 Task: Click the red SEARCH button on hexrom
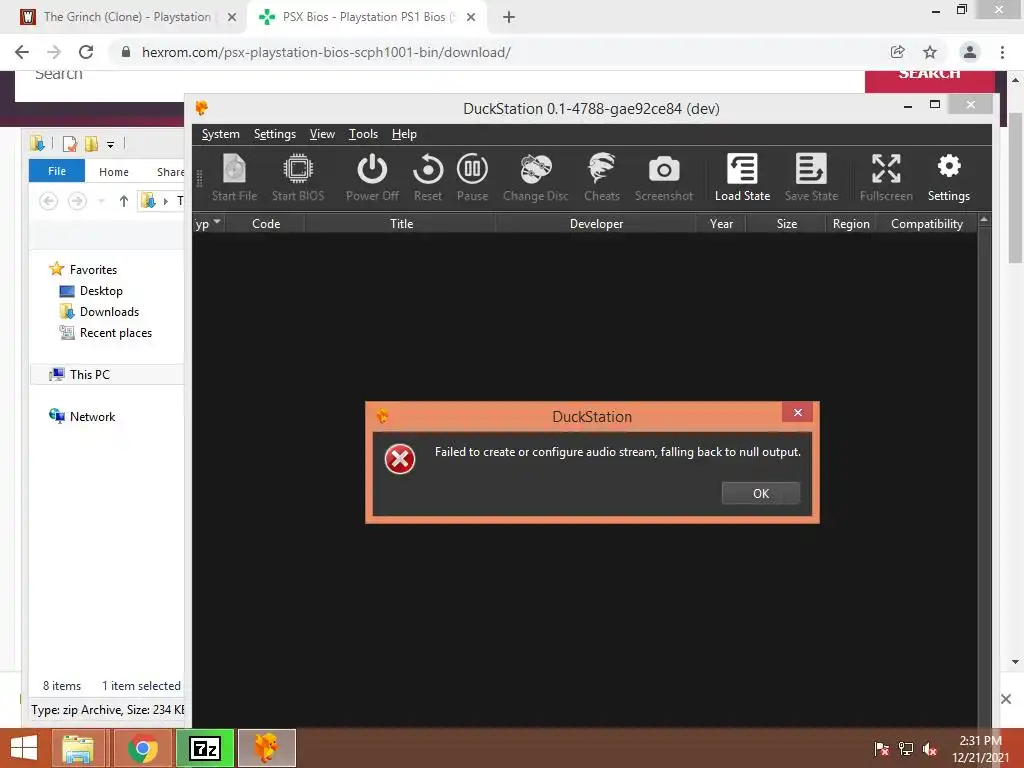pyautogui.click(x=929, y=80)
